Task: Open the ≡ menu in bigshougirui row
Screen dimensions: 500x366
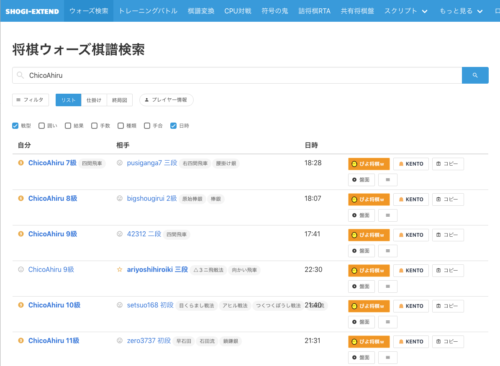Action: (x=388, y=215)
